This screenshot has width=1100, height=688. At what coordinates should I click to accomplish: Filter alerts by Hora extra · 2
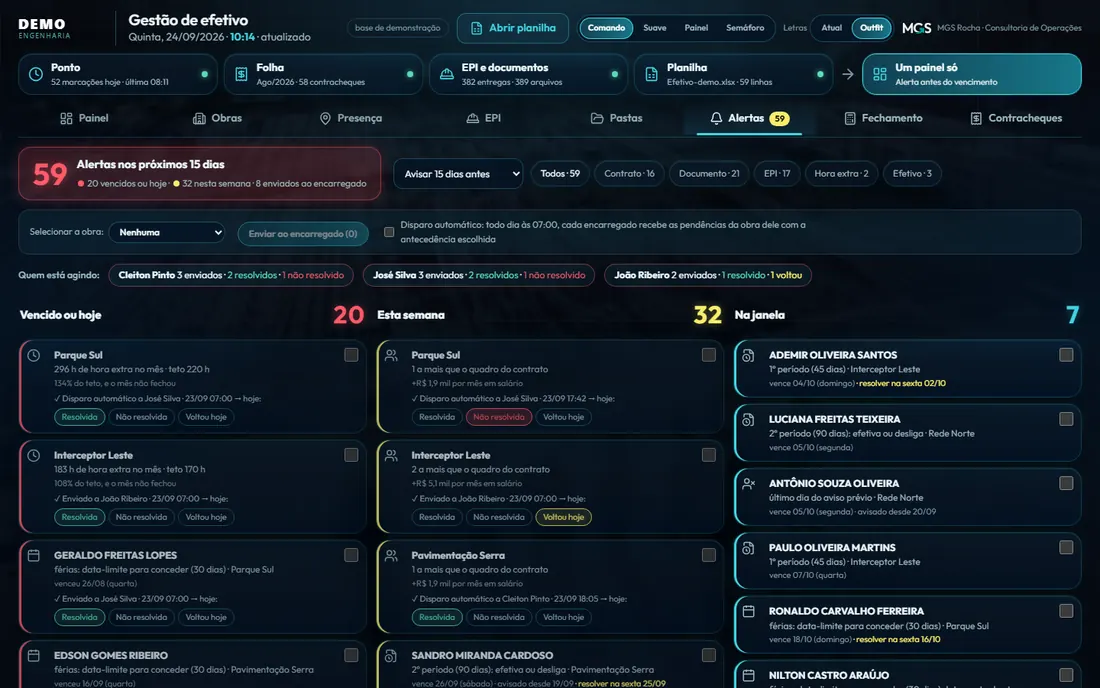[x=841, y=173]
